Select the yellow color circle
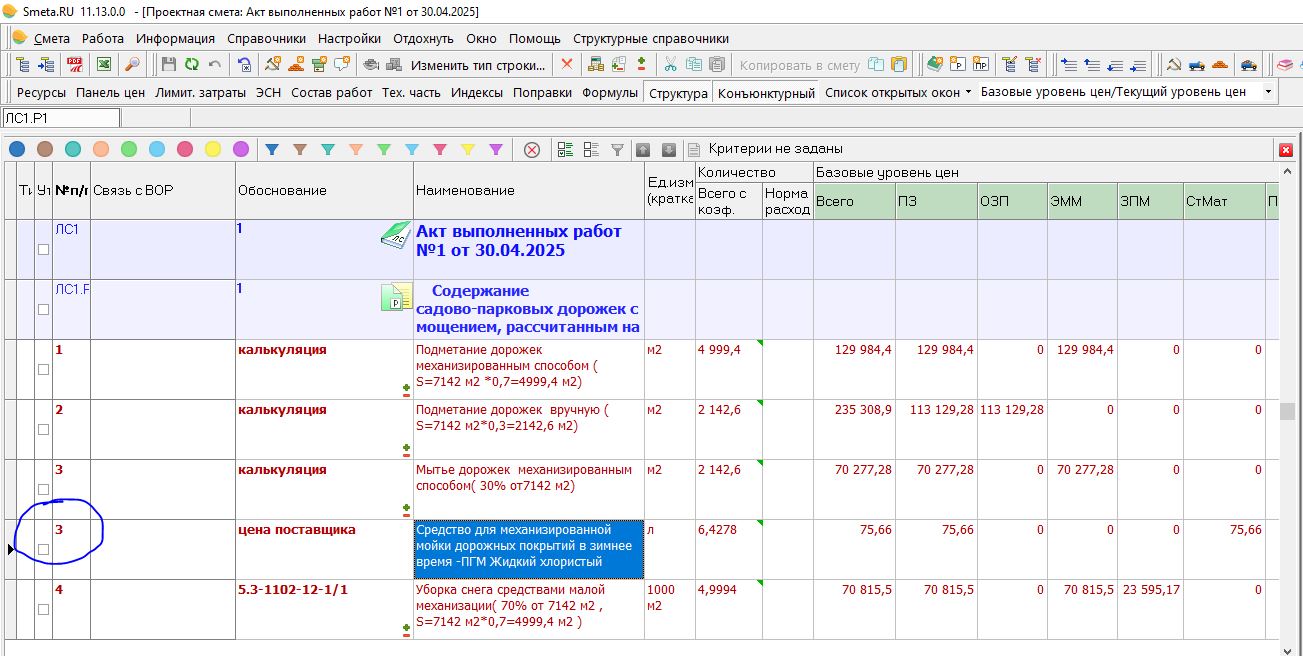Viewport: 1303px width, 656px height. pyautogui.click(x=213, y=150)
